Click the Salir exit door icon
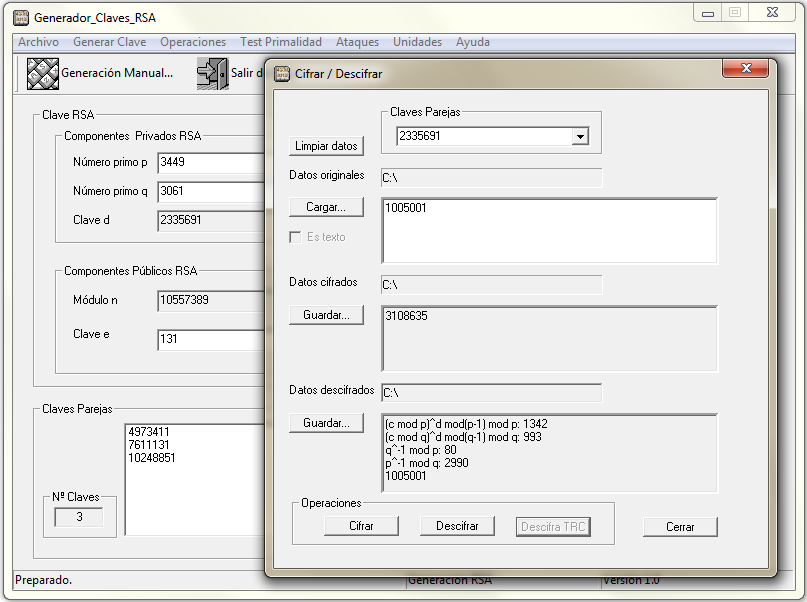 [x=211, y=73]
